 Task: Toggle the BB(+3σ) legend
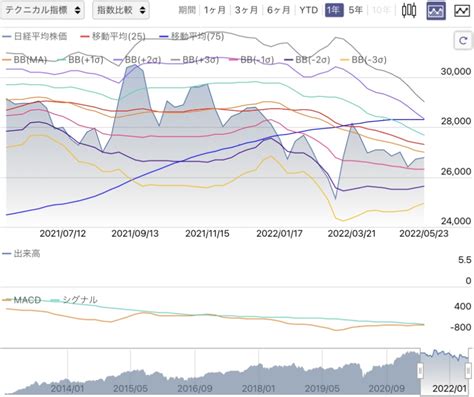click(x=195, y=60)
